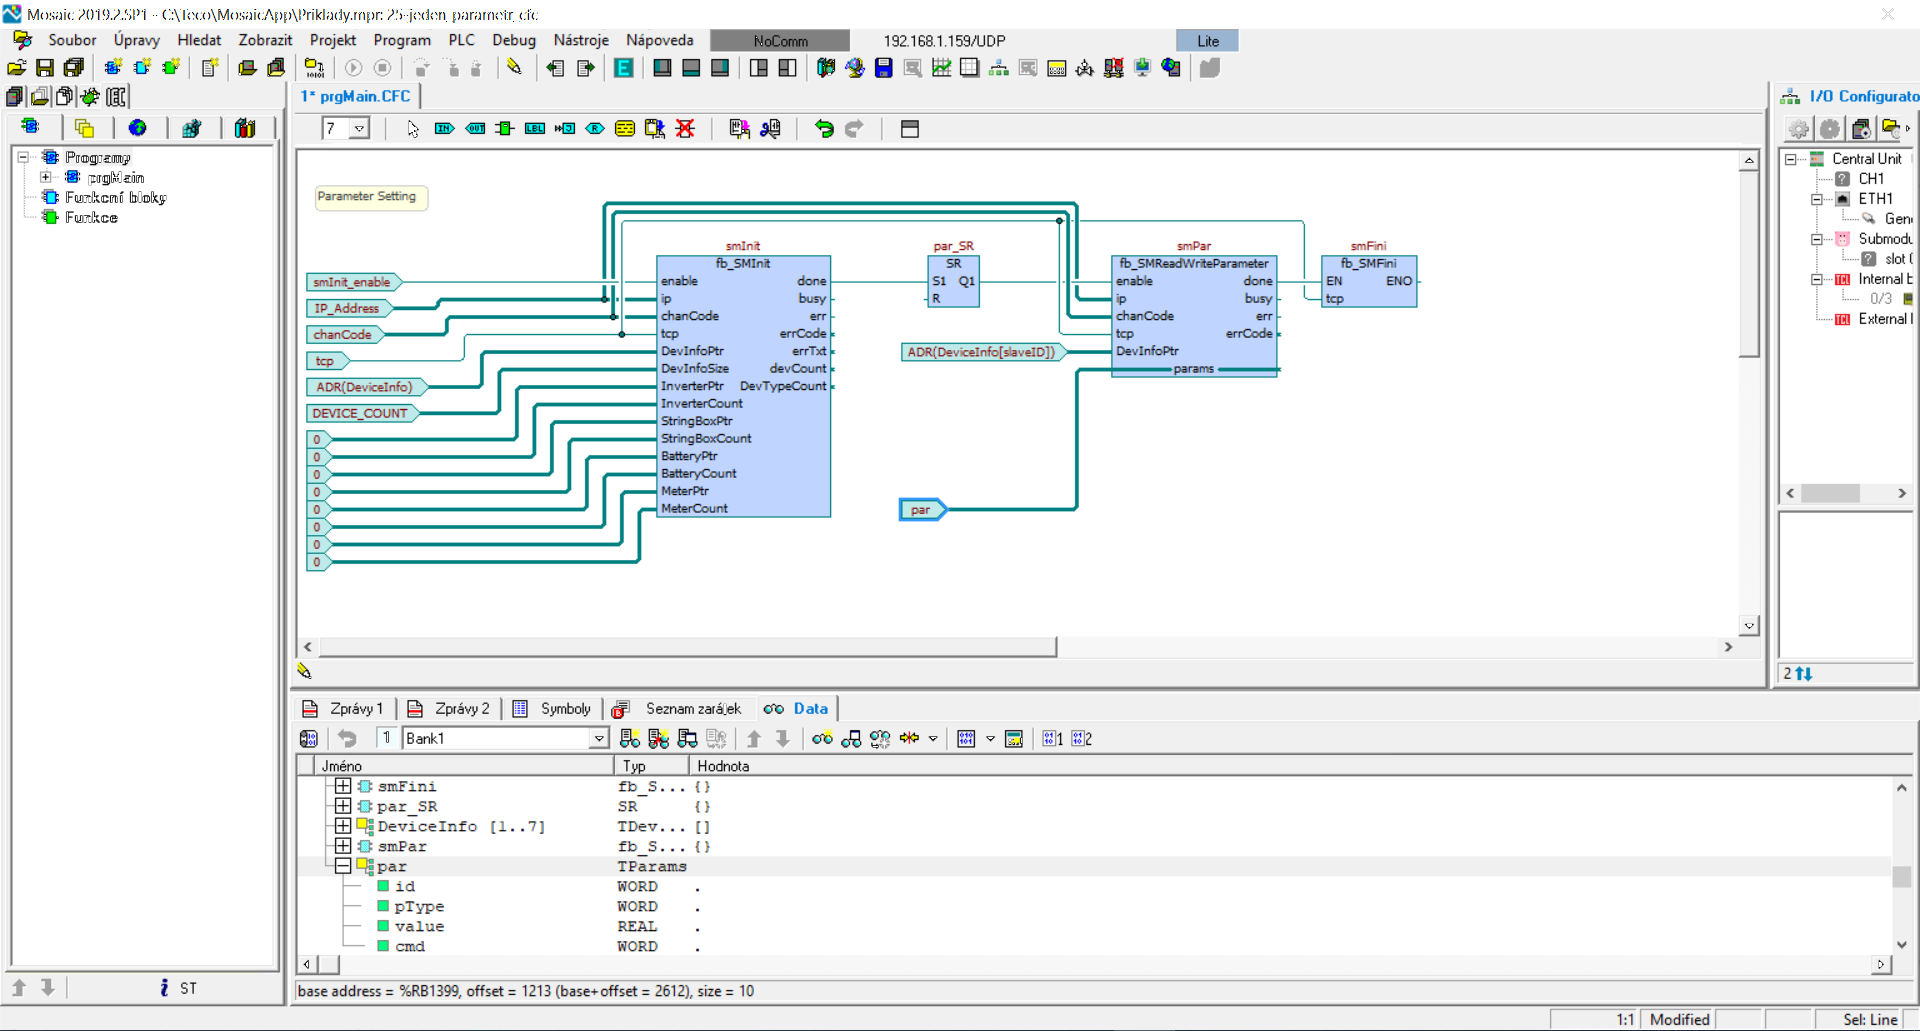Click the red X delete element icon
This screenshot has width=1920, height=1031.
click(685, 129)
